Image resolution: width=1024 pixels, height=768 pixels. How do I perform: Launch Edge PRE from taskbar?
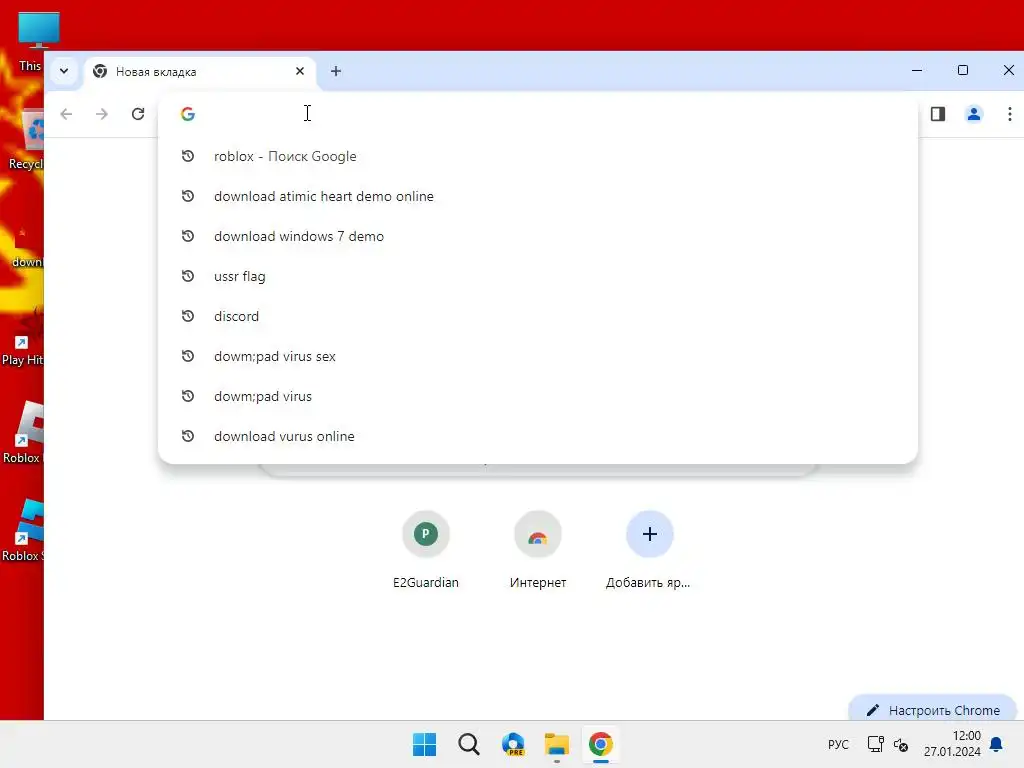pyautogui.click(x=513, y=744)
